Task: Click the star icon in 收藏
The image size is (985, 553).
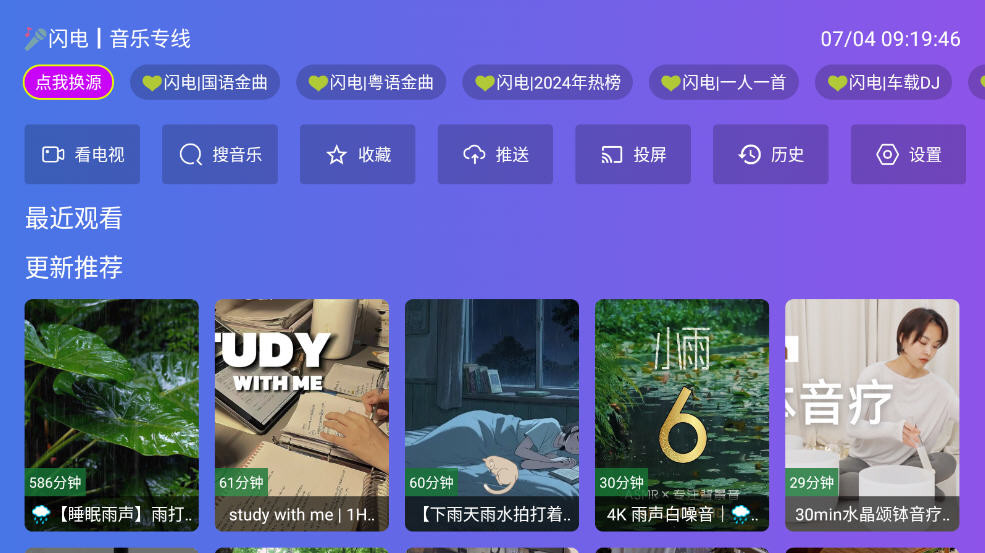Action: click(x=337, y=155)
